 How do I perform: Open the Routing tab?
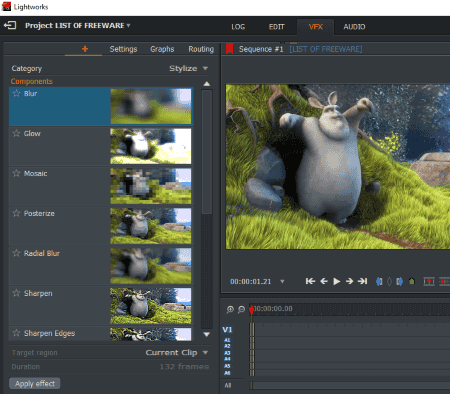coord(201,49)
